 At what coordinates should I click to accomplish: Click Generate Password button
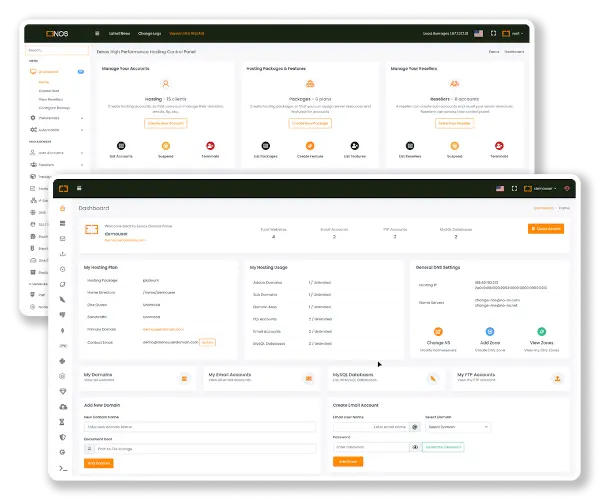click(x=443, y=447)
